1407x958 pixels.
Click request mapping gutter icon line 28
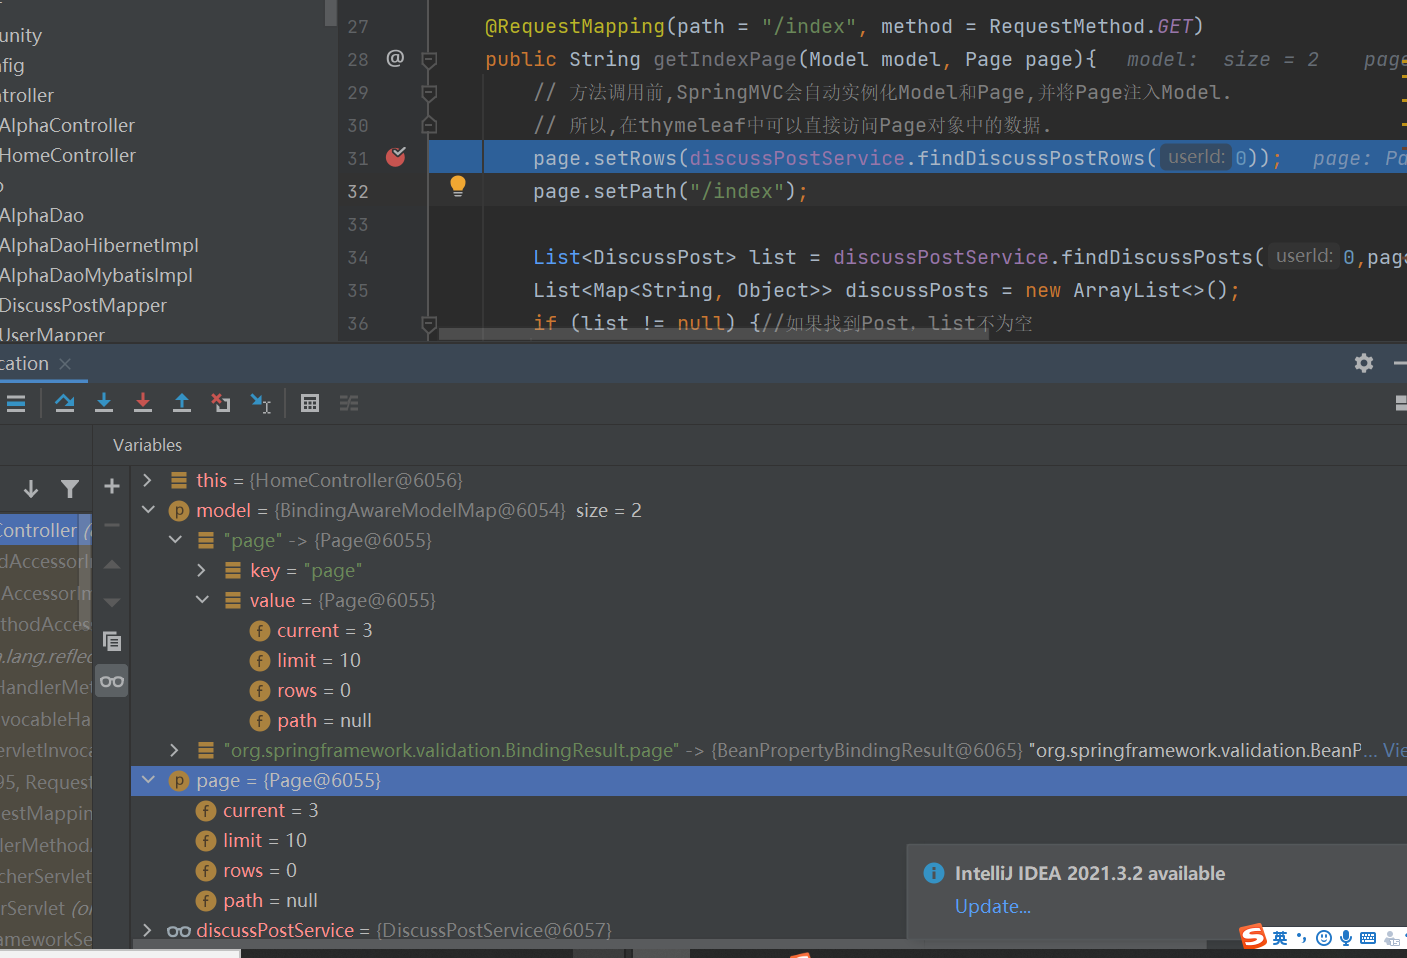pos(395,58)
